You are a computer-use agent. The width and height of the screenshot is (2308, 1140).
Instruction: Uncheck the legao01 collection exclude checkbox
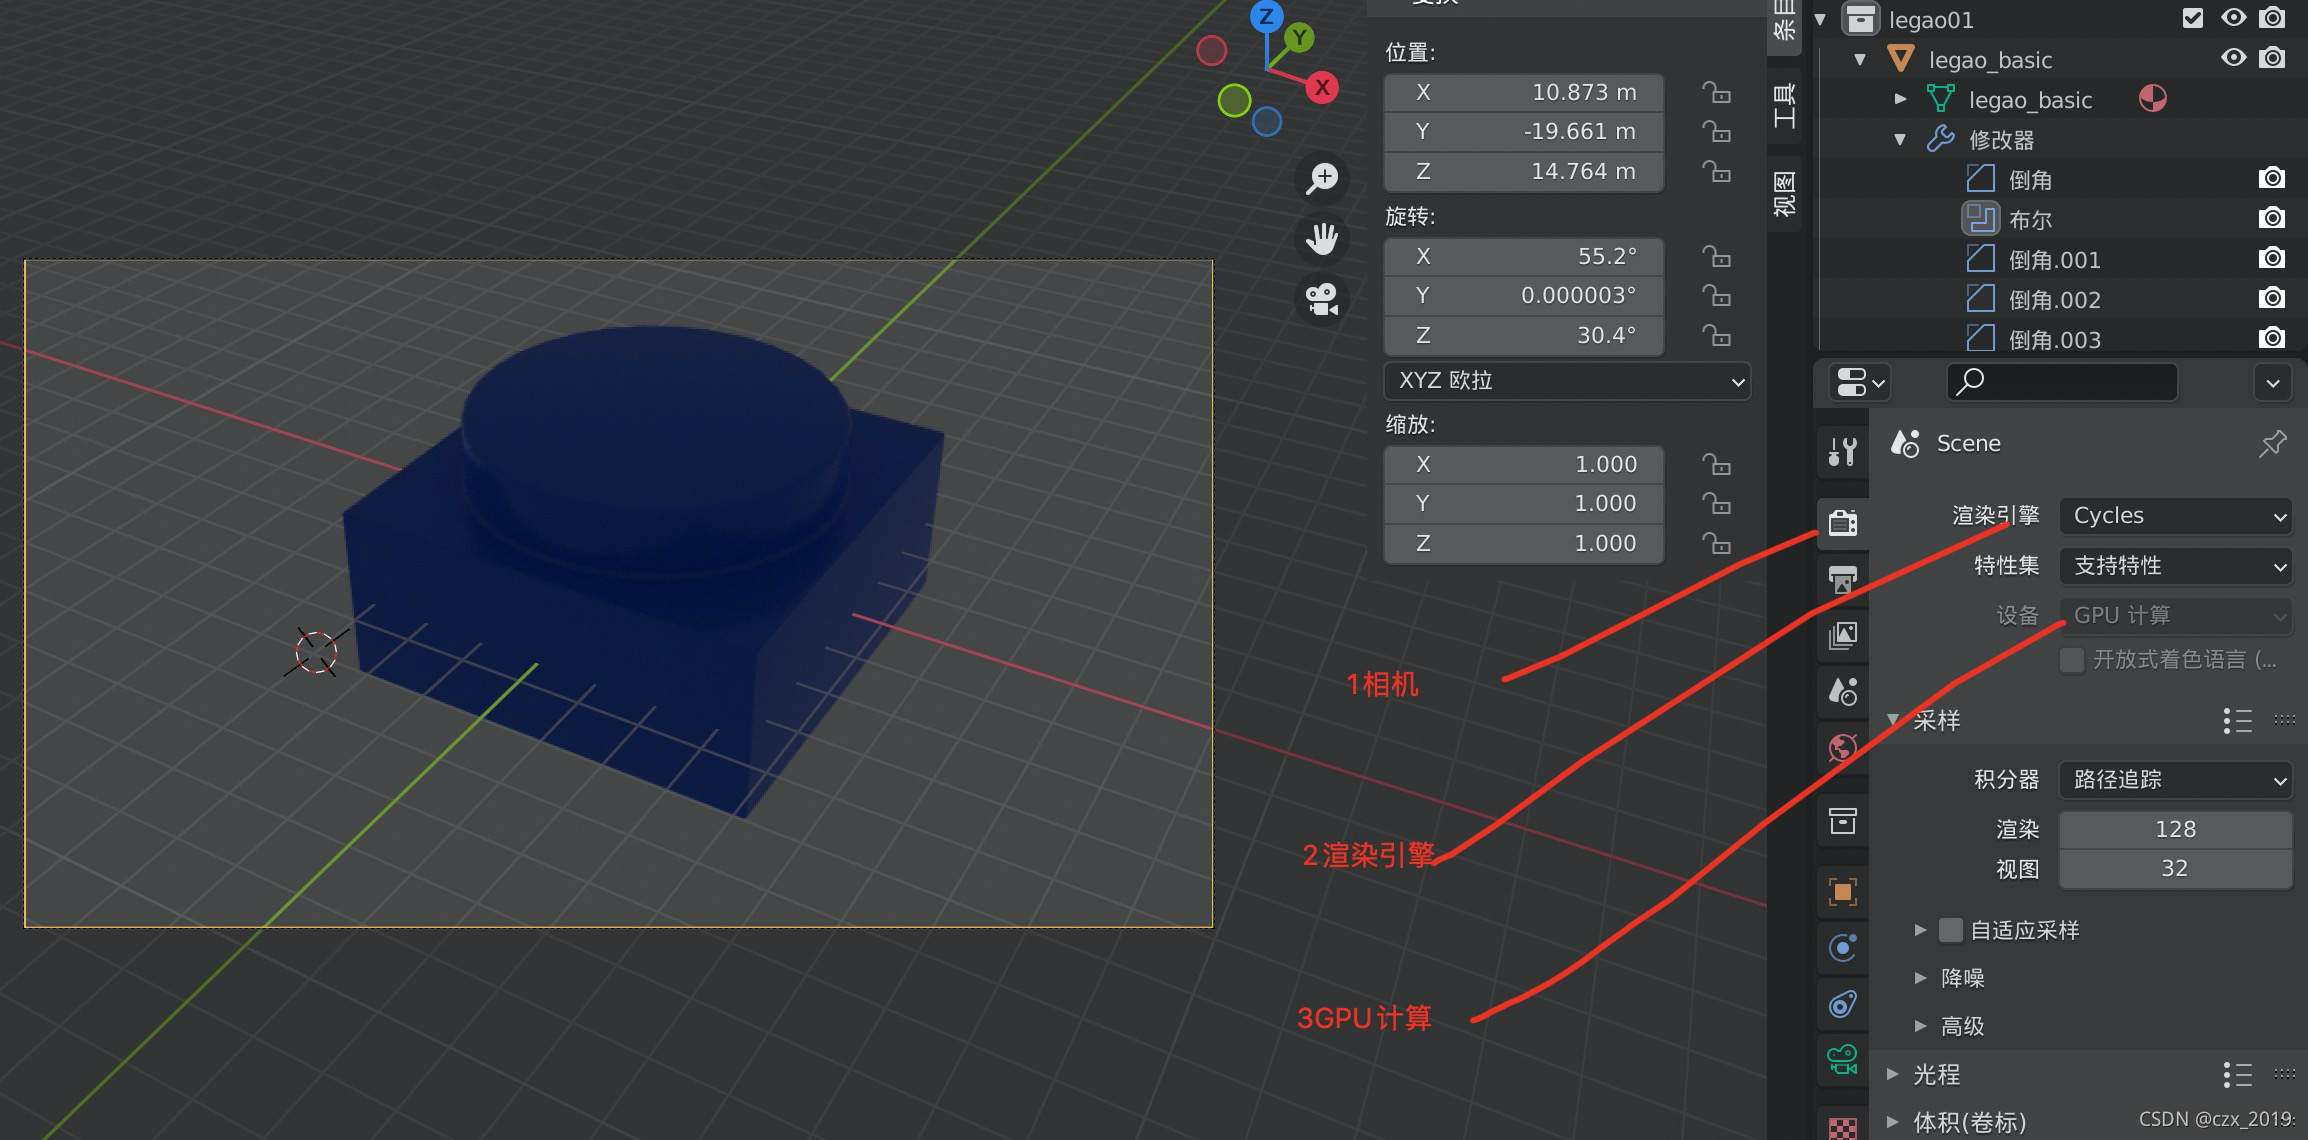2193,18
